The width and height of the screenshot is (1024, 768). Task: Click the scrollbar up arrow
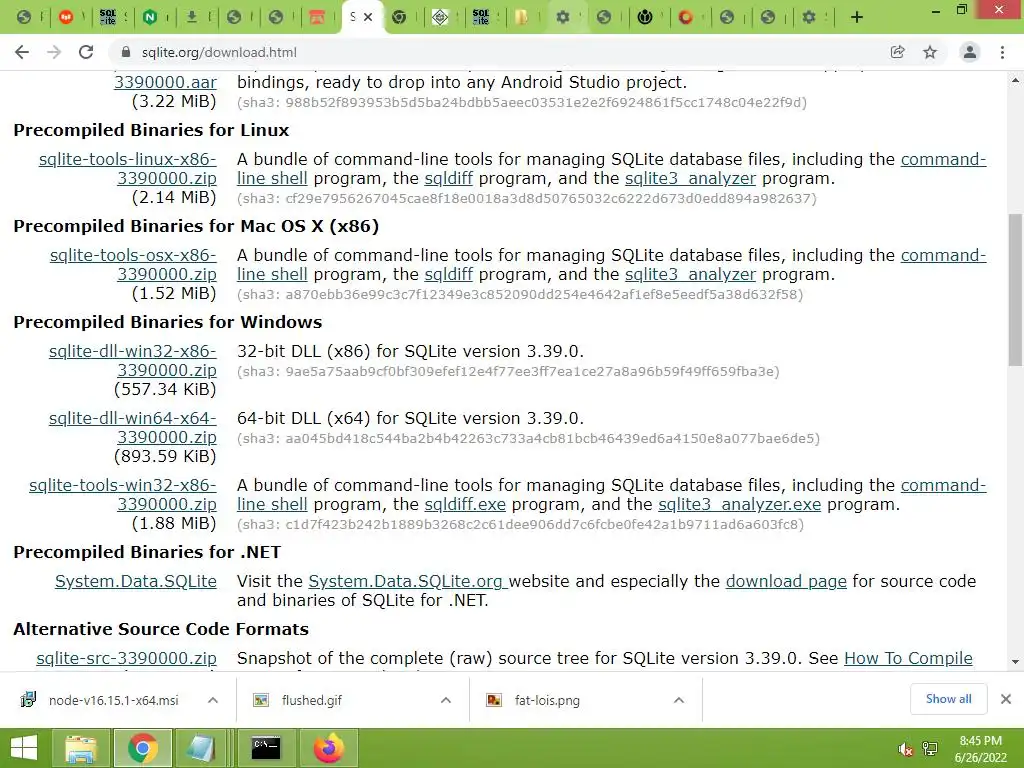point(1015,80)
